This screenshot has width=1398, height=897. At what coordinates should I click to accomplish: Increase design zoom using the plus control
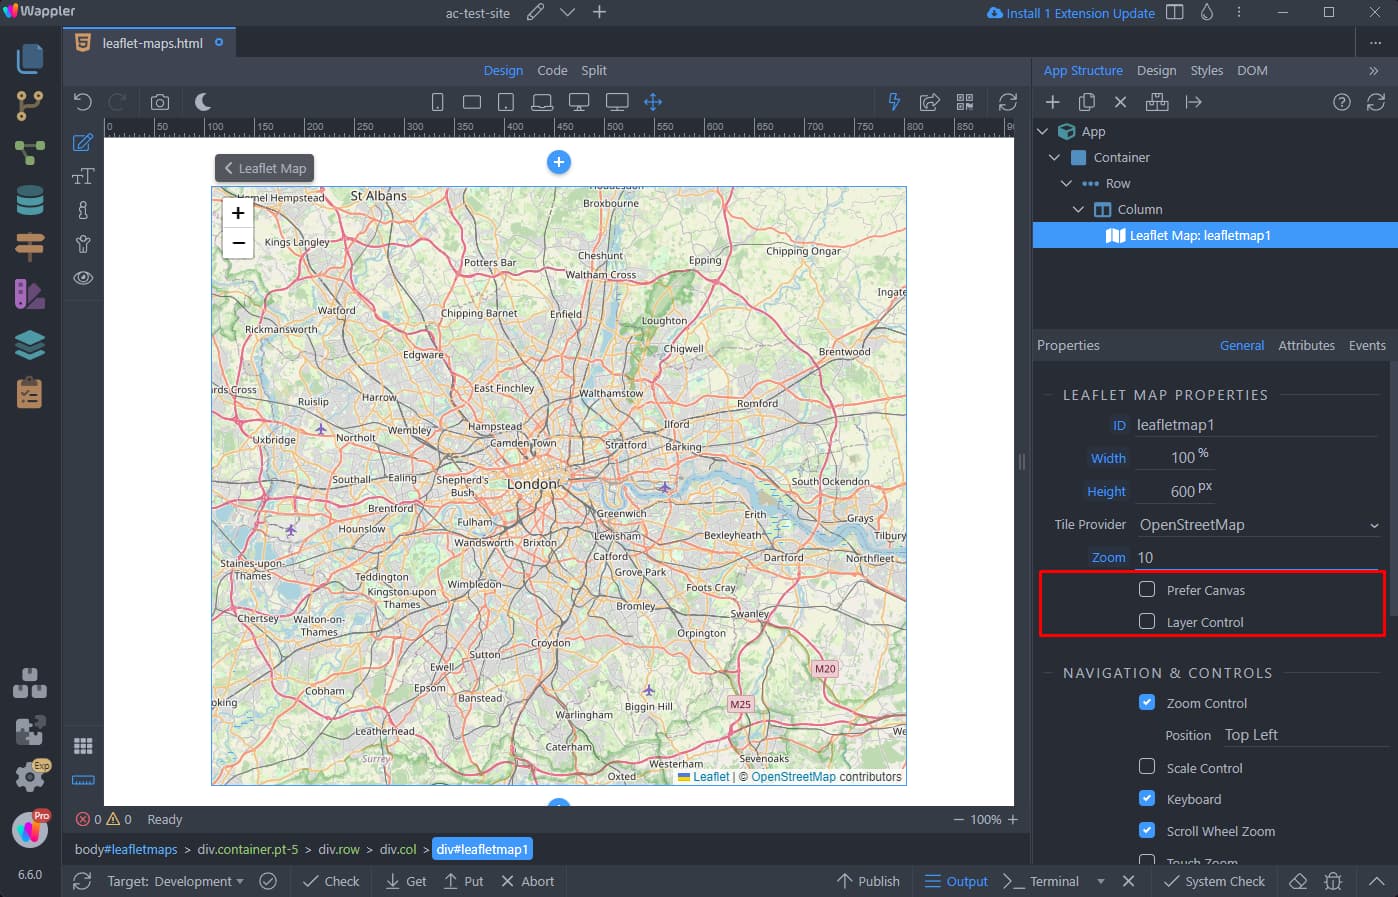point(1014,819)
